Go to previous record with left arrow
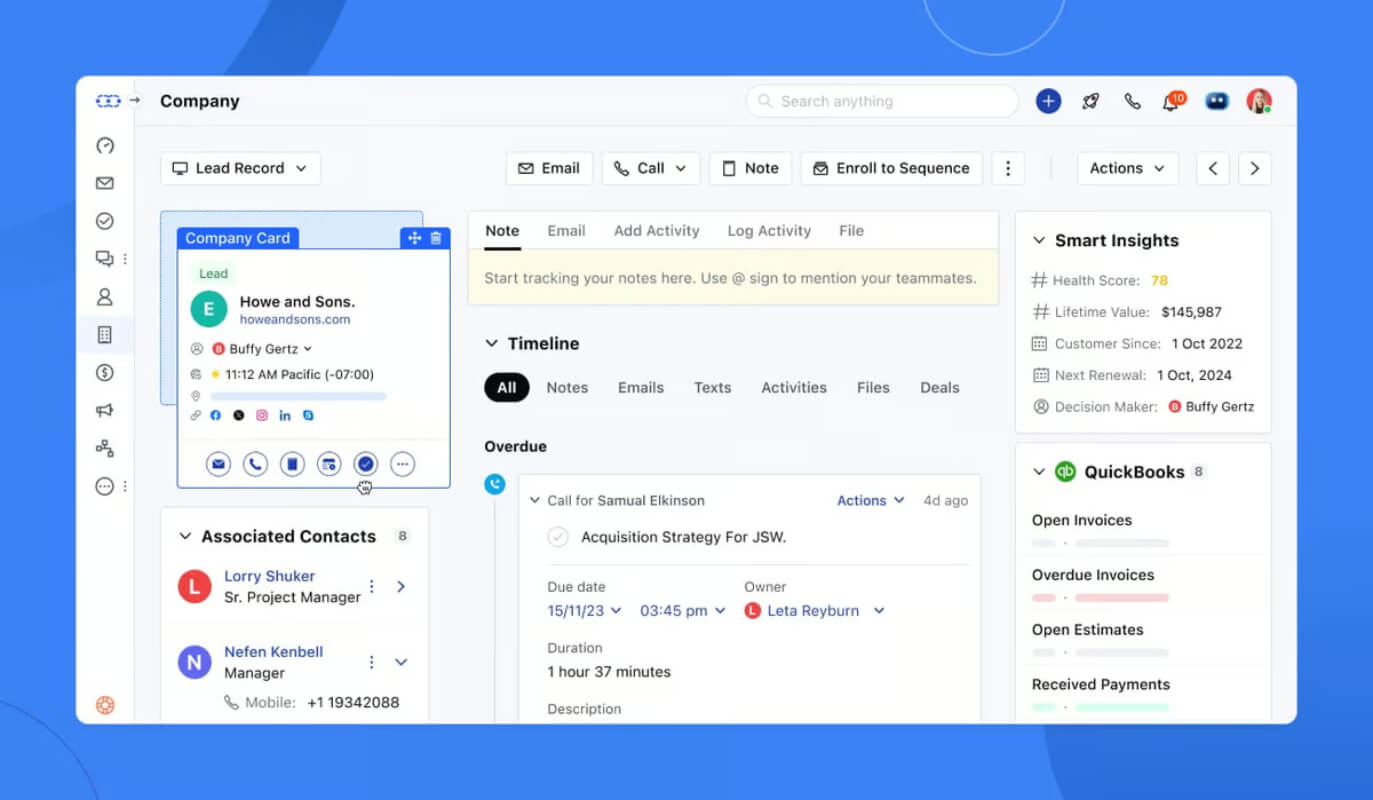 [1213, 168]
